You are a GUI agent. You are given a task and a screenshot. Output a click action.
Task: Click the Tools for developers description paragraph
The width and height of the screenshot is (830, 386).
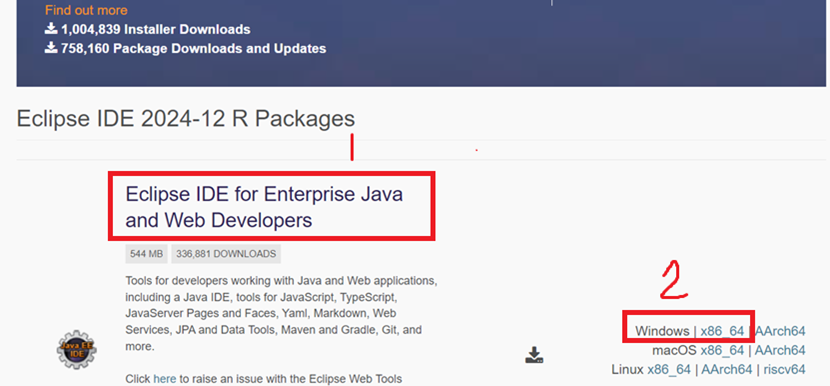pyautogui.click(x=281, y=313)
